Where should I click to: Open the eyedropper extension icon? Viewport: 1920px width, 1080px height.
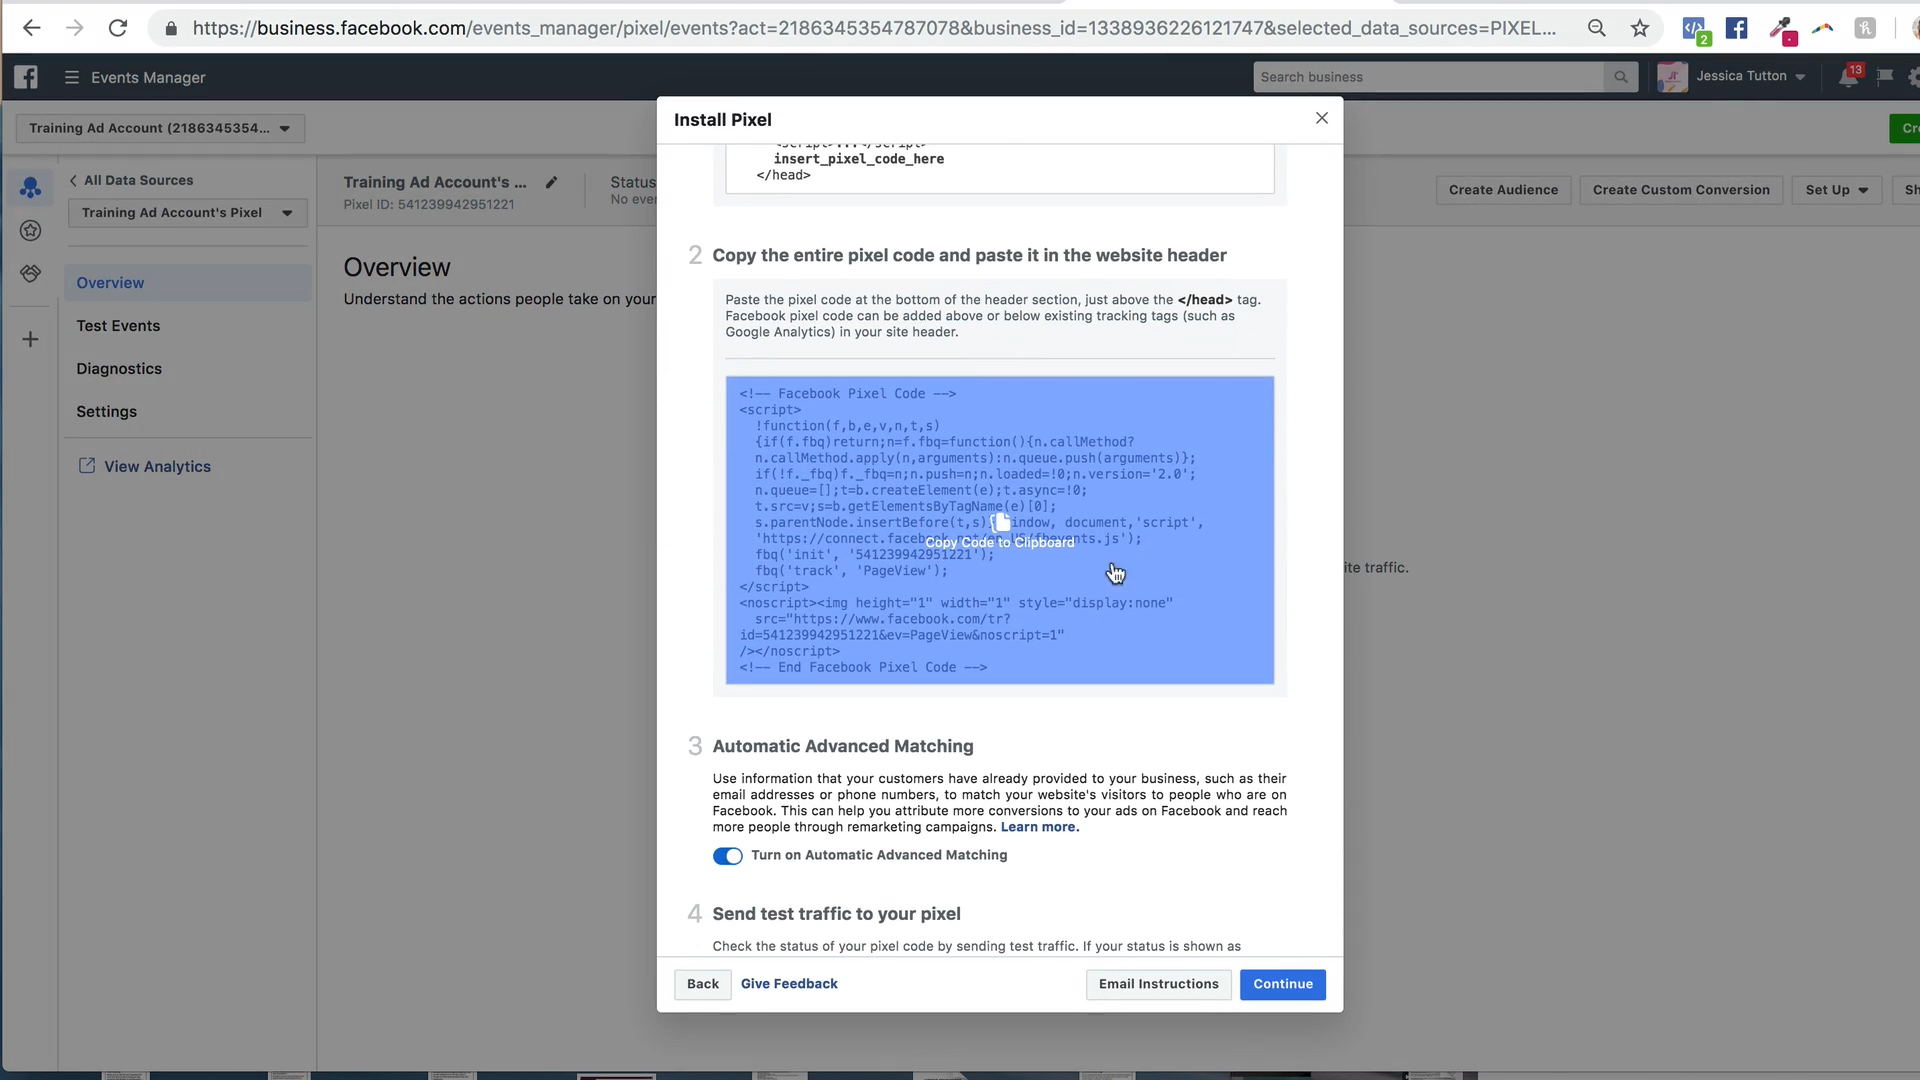click(1782, 30)
